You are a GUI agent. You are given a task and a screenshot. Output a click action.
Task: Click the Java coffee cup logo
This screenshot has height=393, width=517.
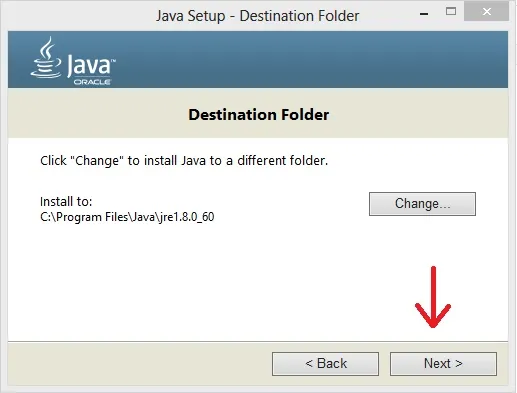tap(46, 58)
